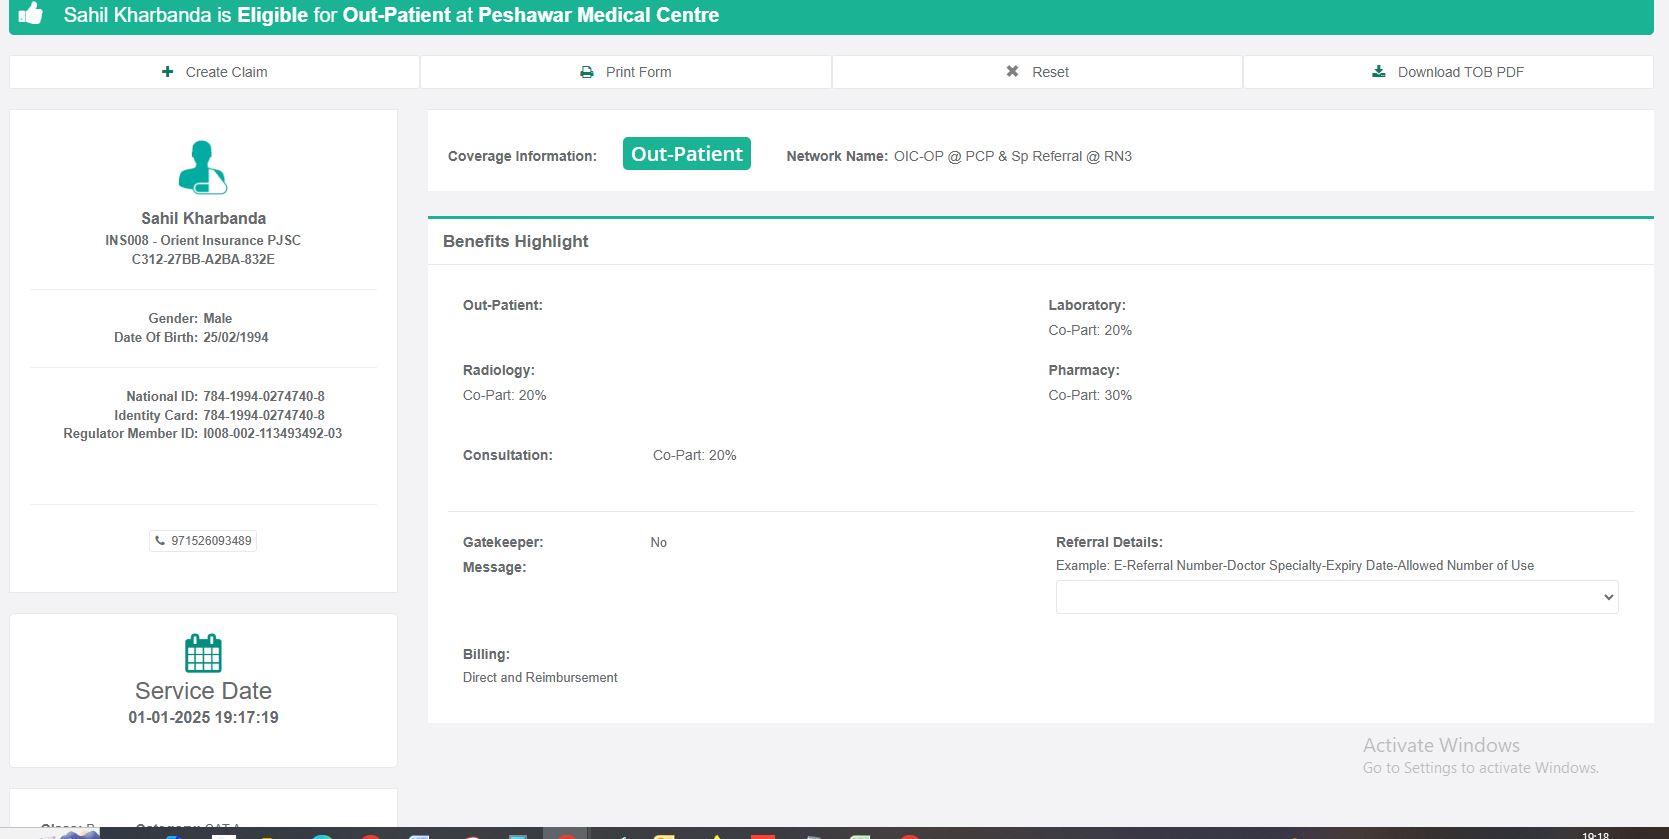Click the Pharmacy benefit label
Viewport: 1669px width, 839px height.
tap(1084, 370)
